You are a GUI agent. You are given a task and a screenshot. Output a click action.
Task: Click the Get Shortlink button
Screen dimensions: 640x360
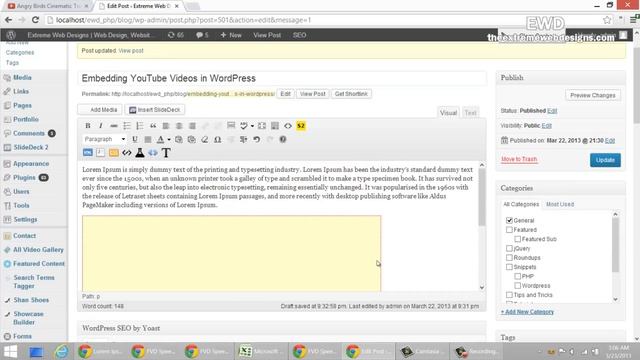351,94
